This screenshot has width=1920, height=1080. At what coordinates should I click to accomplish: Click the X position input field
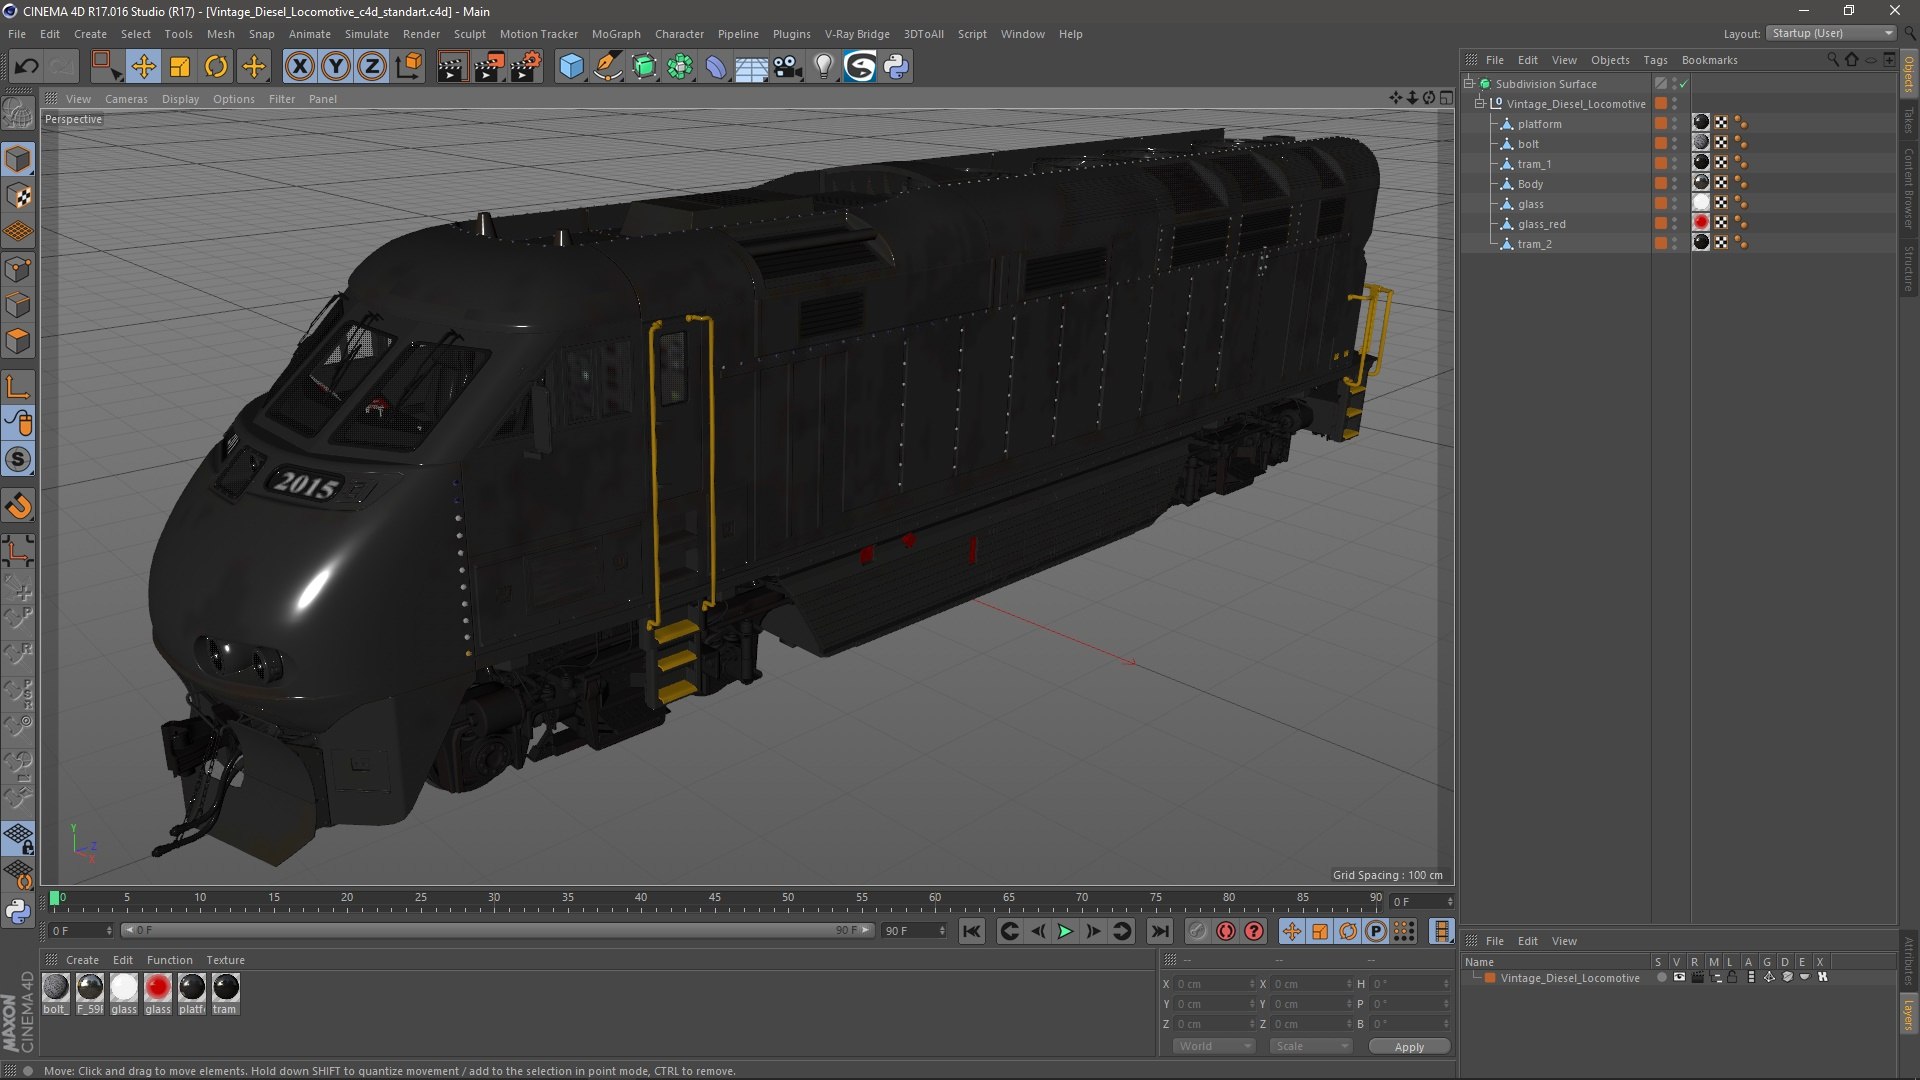click(x=1215, y=984)
